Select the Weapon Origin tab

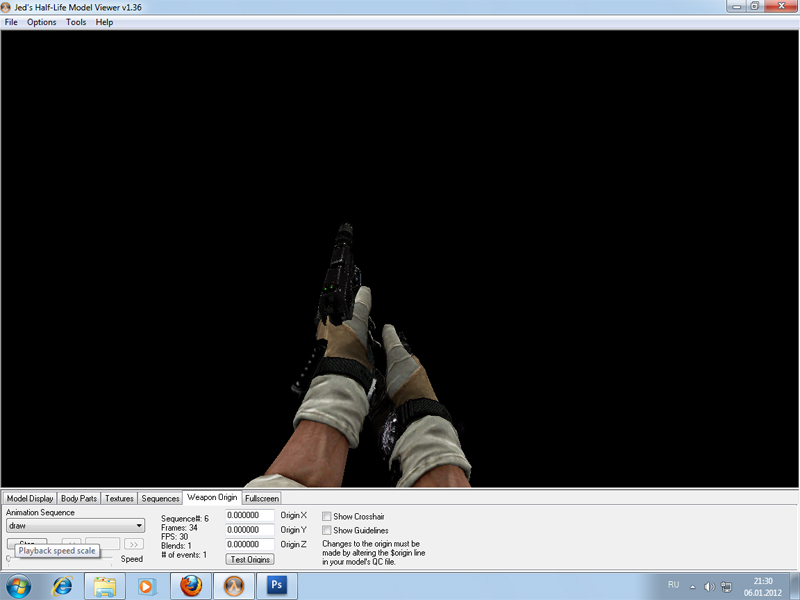[212, 497]
